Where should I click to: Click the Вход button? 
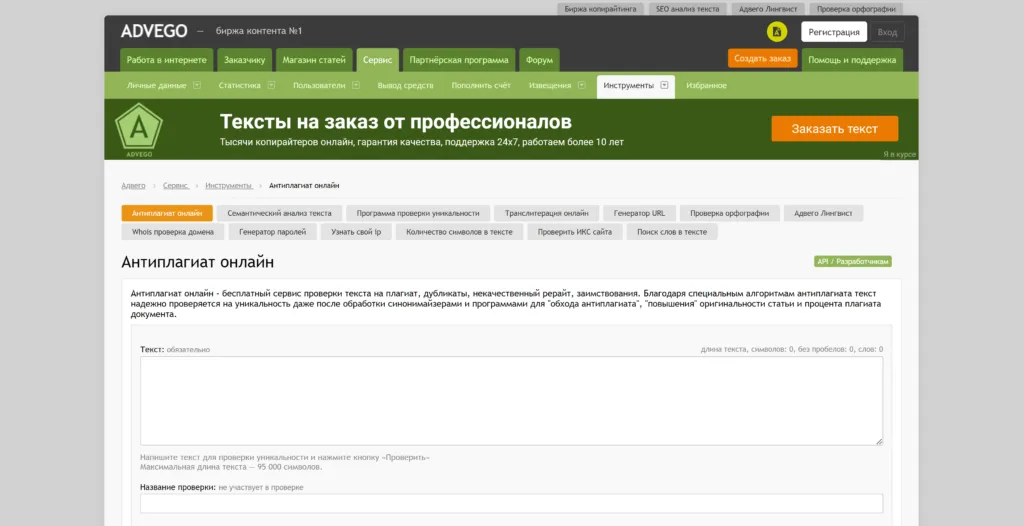(x=888, y=32)
